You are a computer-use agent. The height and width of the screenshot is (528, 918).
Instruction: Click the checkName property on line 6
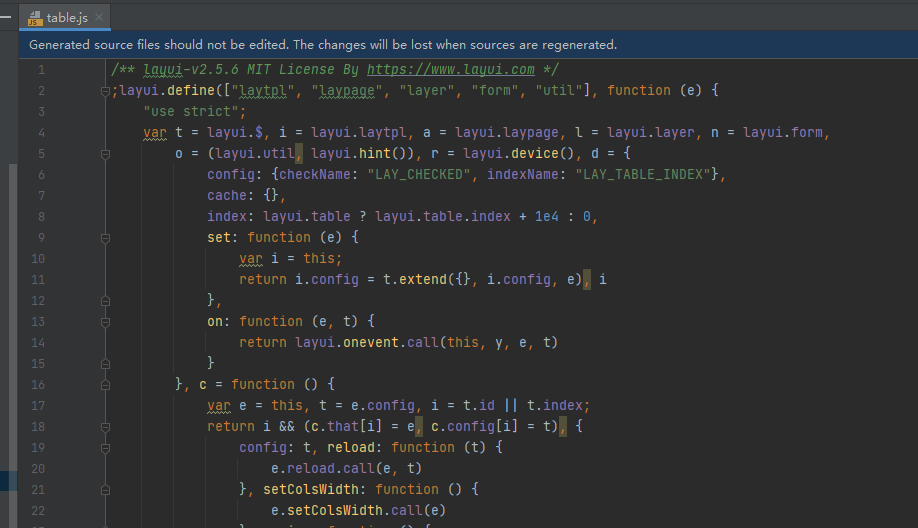(314, 174)
